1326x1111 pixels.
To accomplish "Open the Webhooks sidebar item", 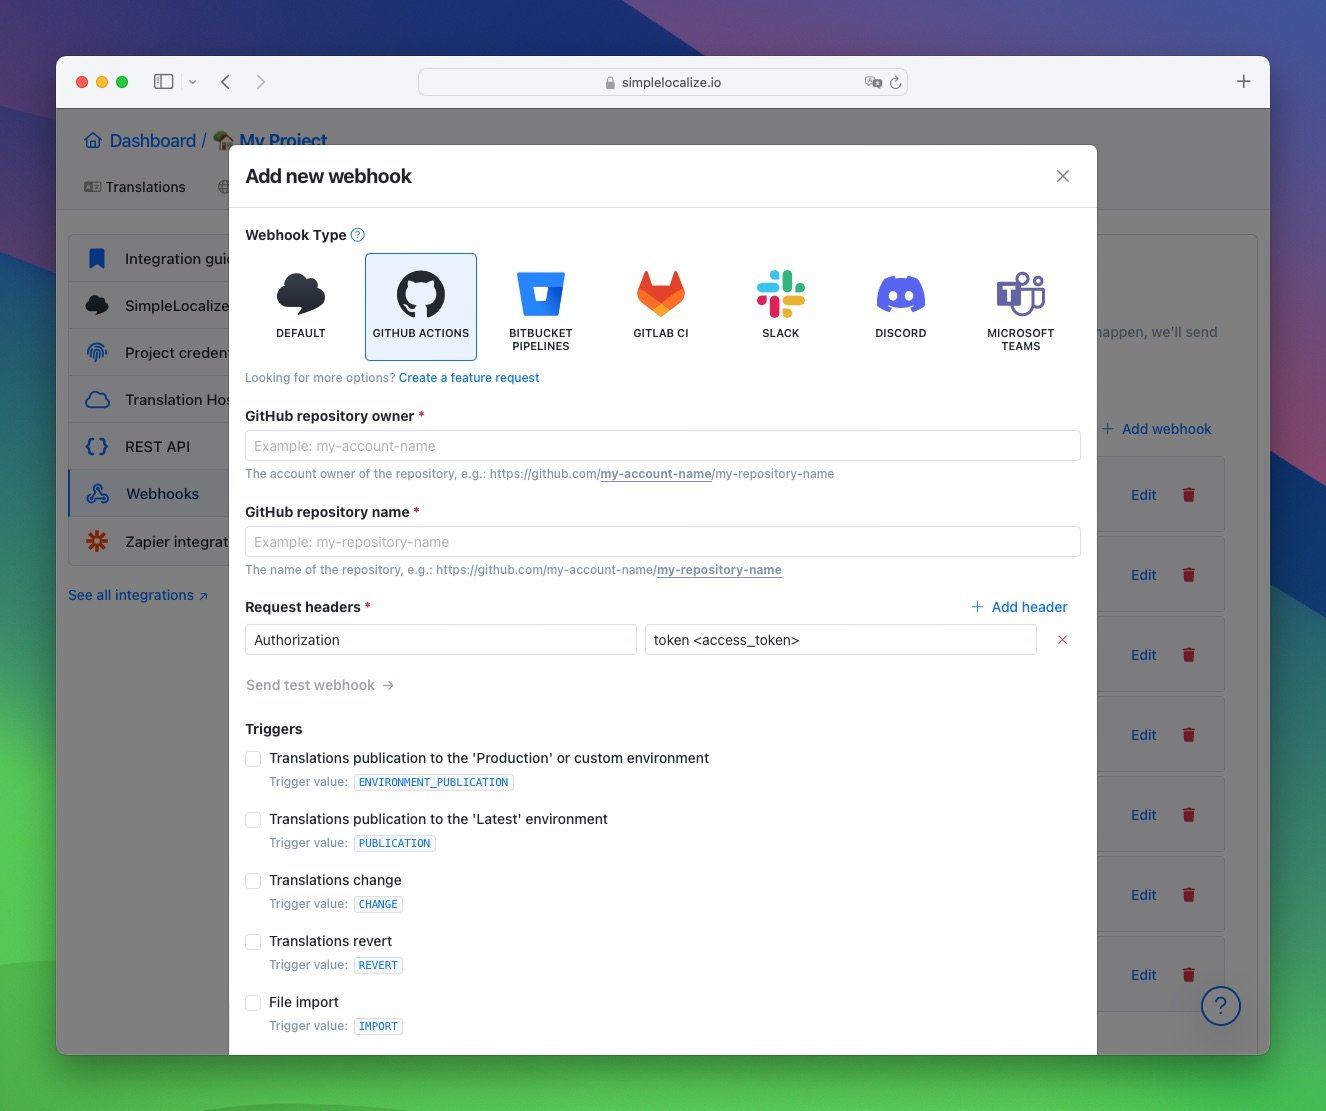I will [149, 494].
